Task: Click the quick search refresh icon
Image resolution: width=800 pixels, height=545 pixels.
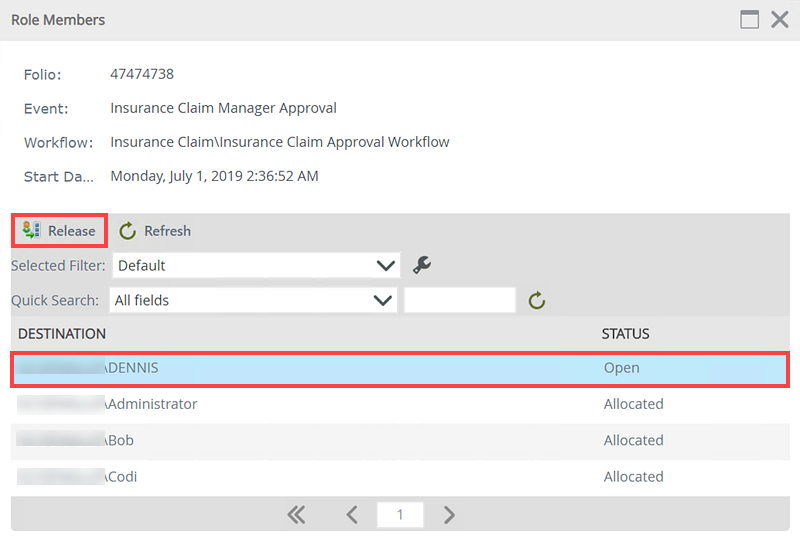Action: pyautogui.click(x=537, y=300)
